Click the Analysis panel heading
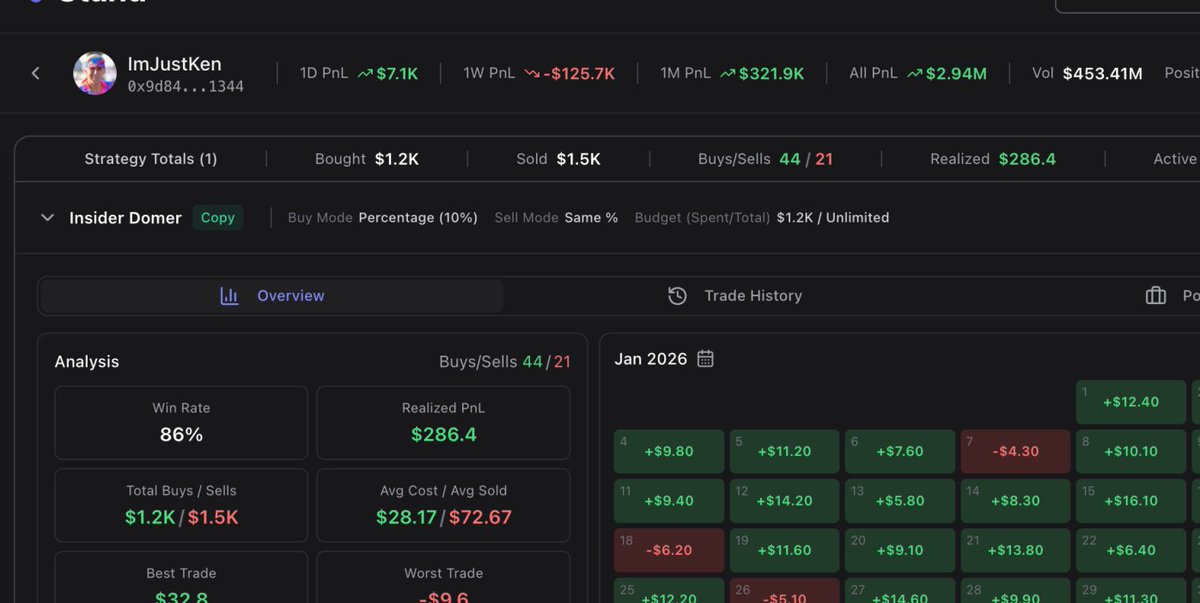1200x603 pixels. coord(87,362)
